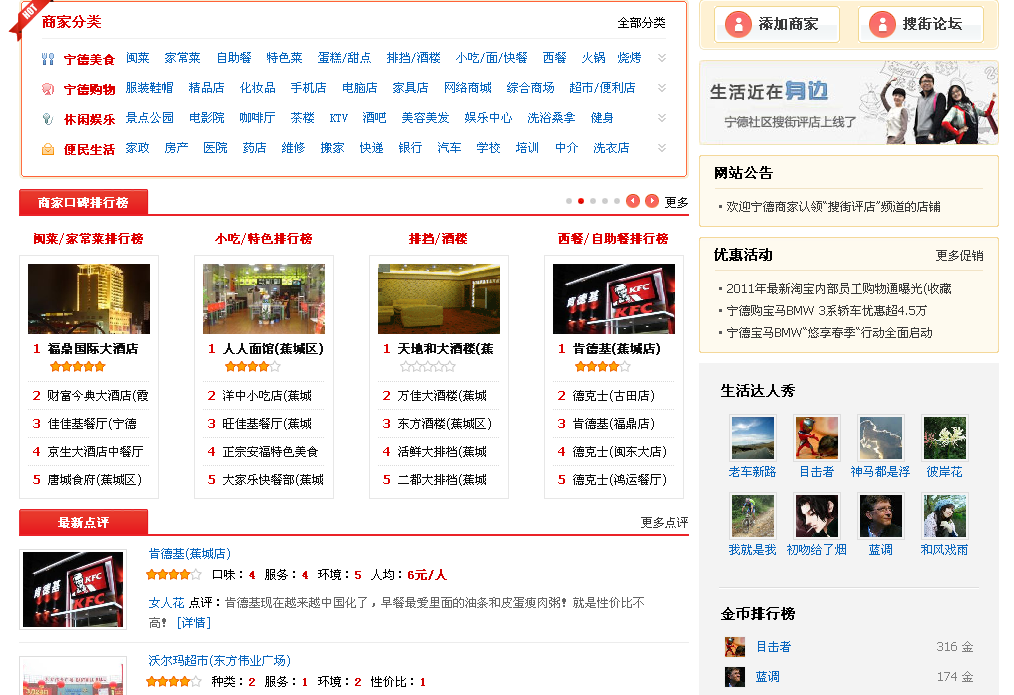Click the star rating of 人人面馆
Image resolution: width=1014 pixels, height=695 pixels.
tap(253, 367)
